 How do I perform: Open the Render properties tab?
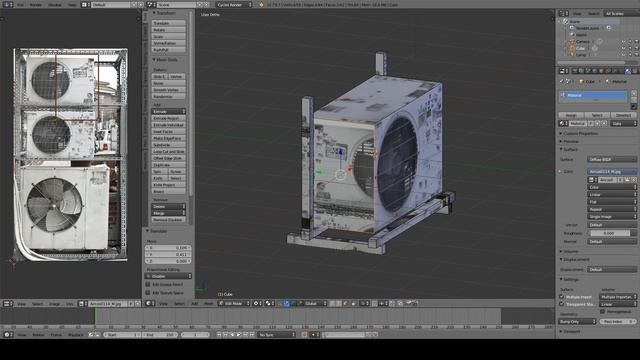(x=575, y=71)
